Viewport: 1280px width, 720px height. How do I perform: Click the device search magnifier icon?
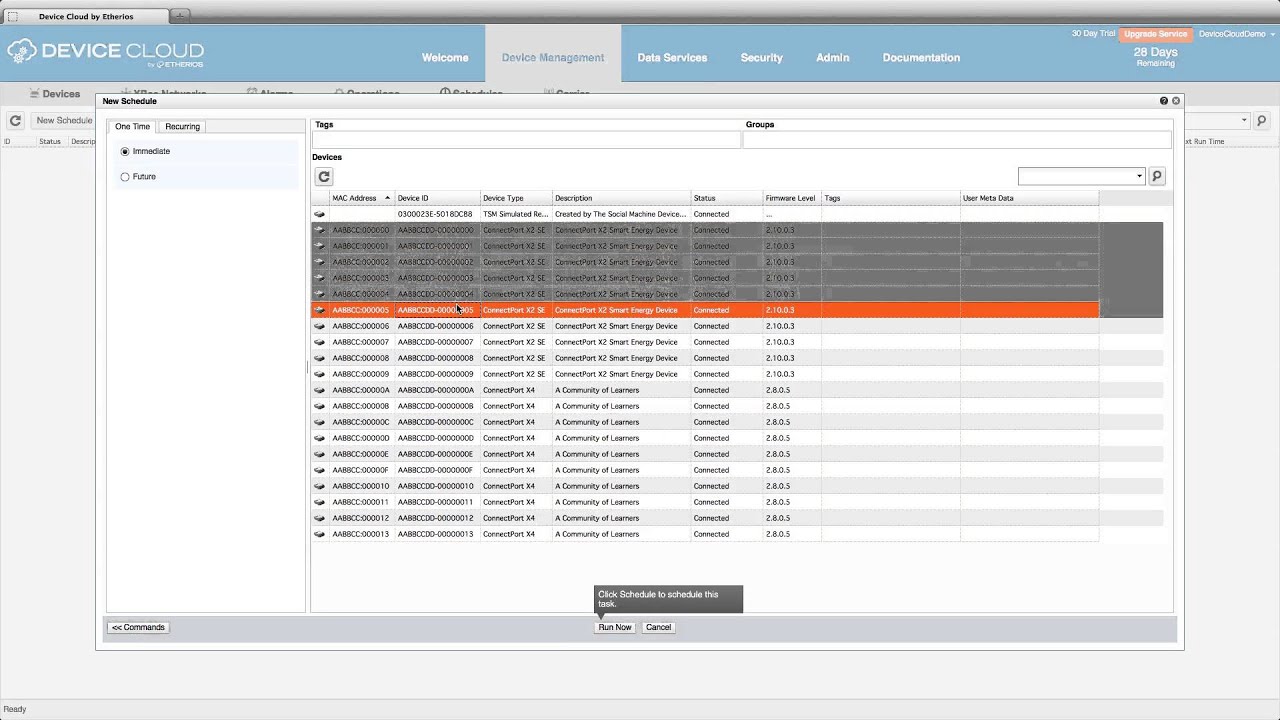pos(1157,176)
